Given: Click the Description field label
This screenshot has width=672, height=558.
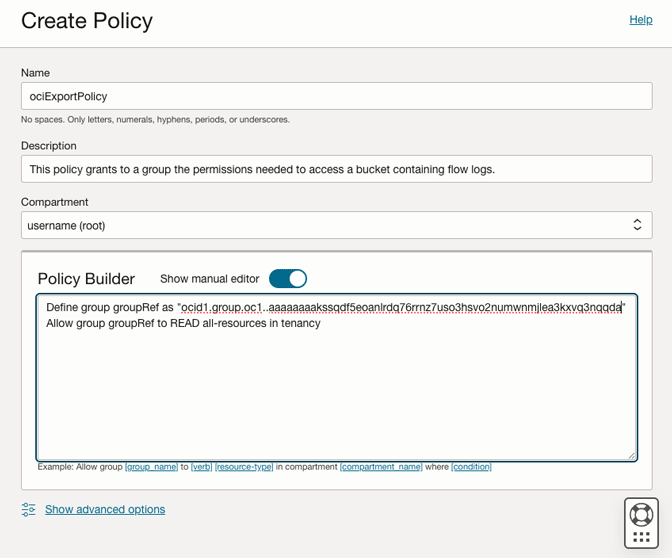Looking at the screenshot, I should pyautogui.click(x=49, y=146).
